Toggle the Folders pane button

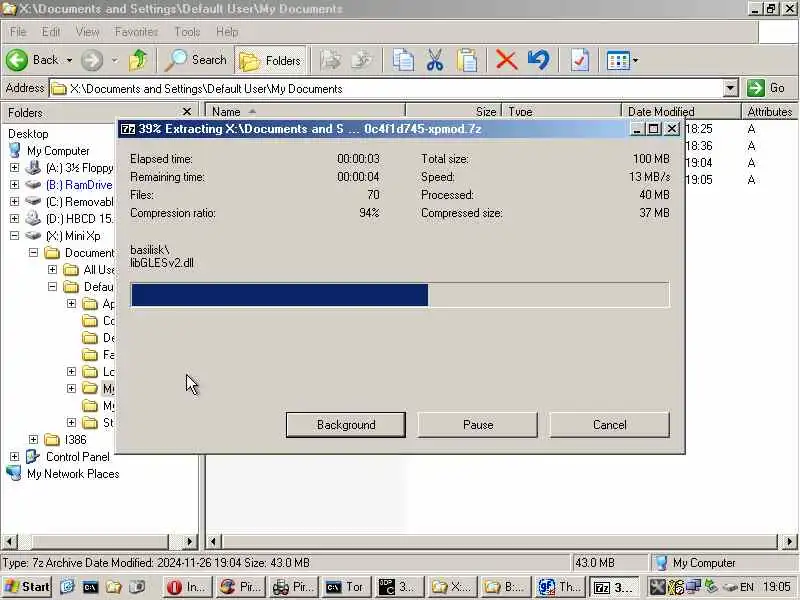tap(270, 60)
